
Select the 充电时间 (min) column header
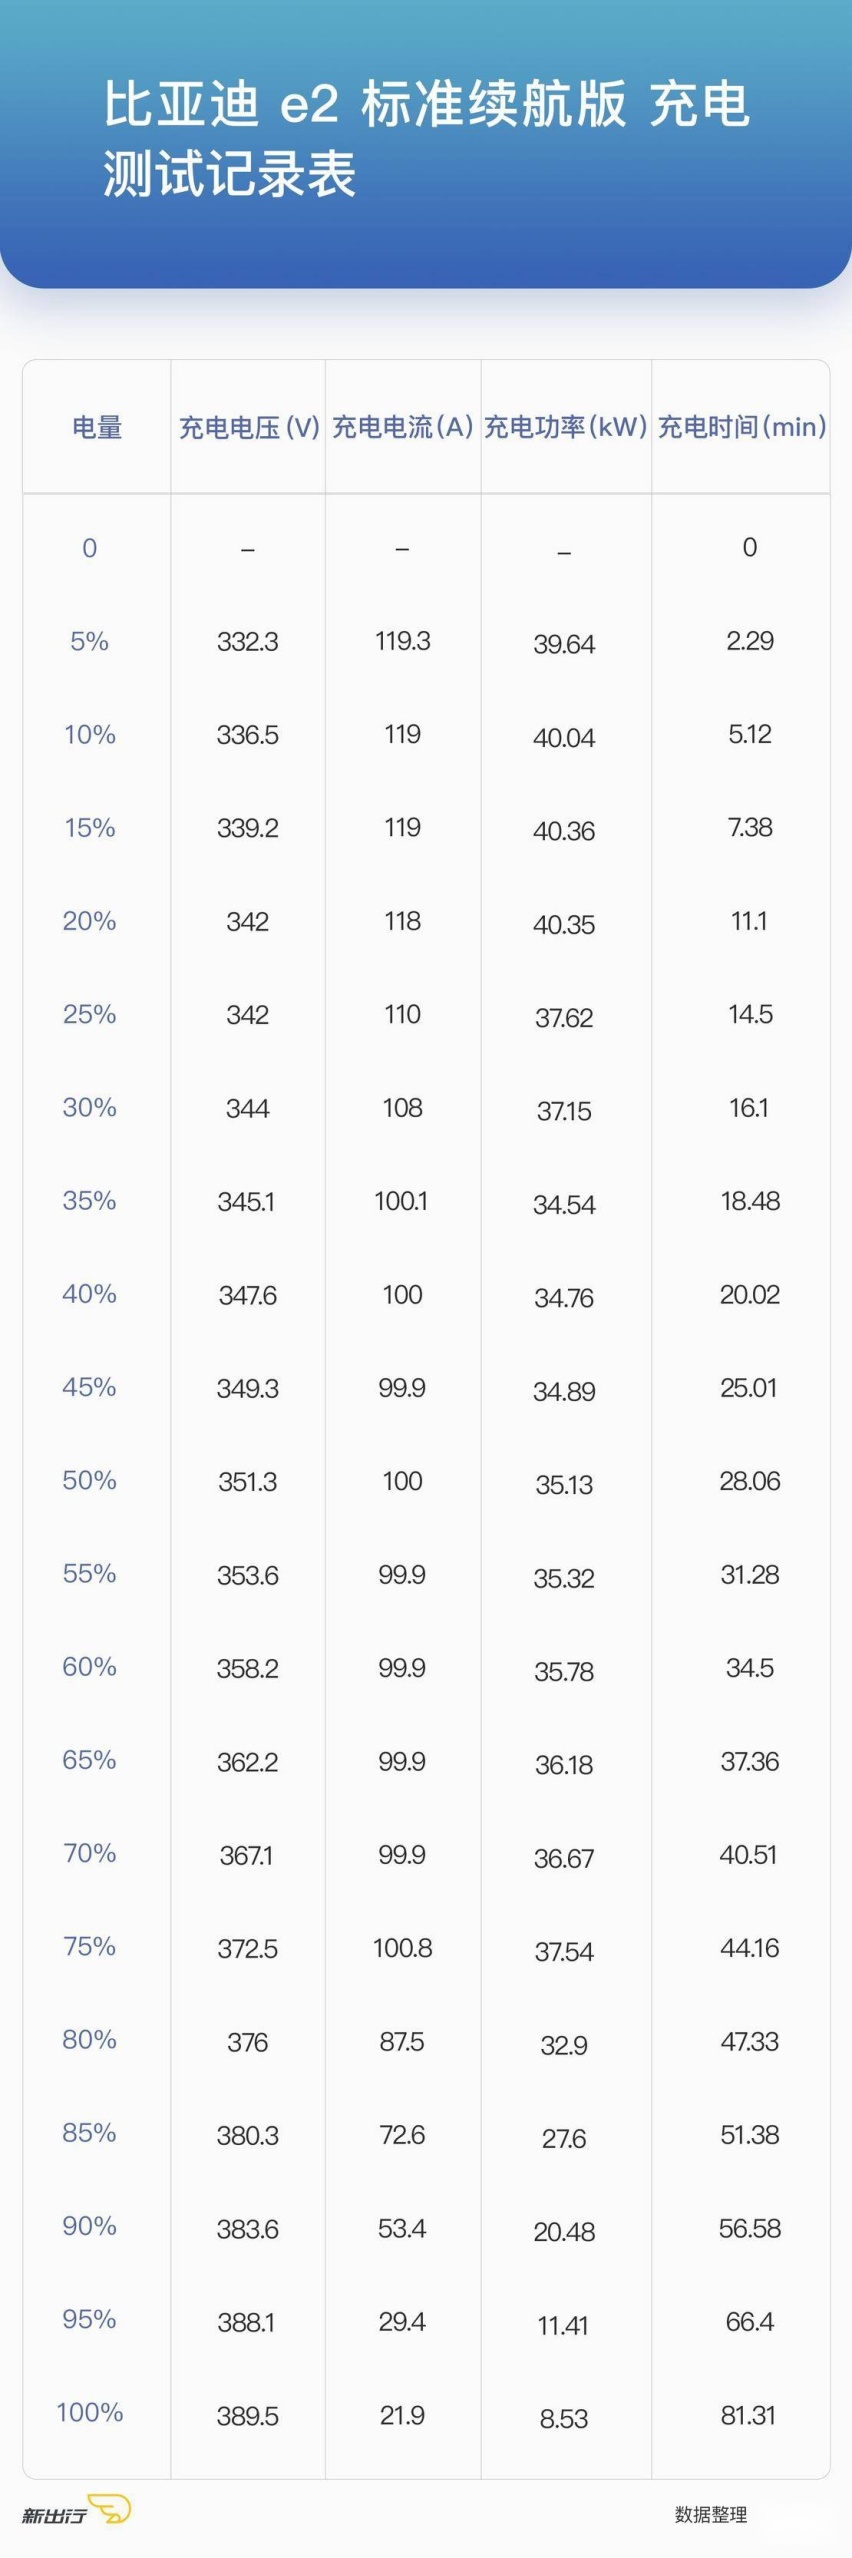pos(742,427)
